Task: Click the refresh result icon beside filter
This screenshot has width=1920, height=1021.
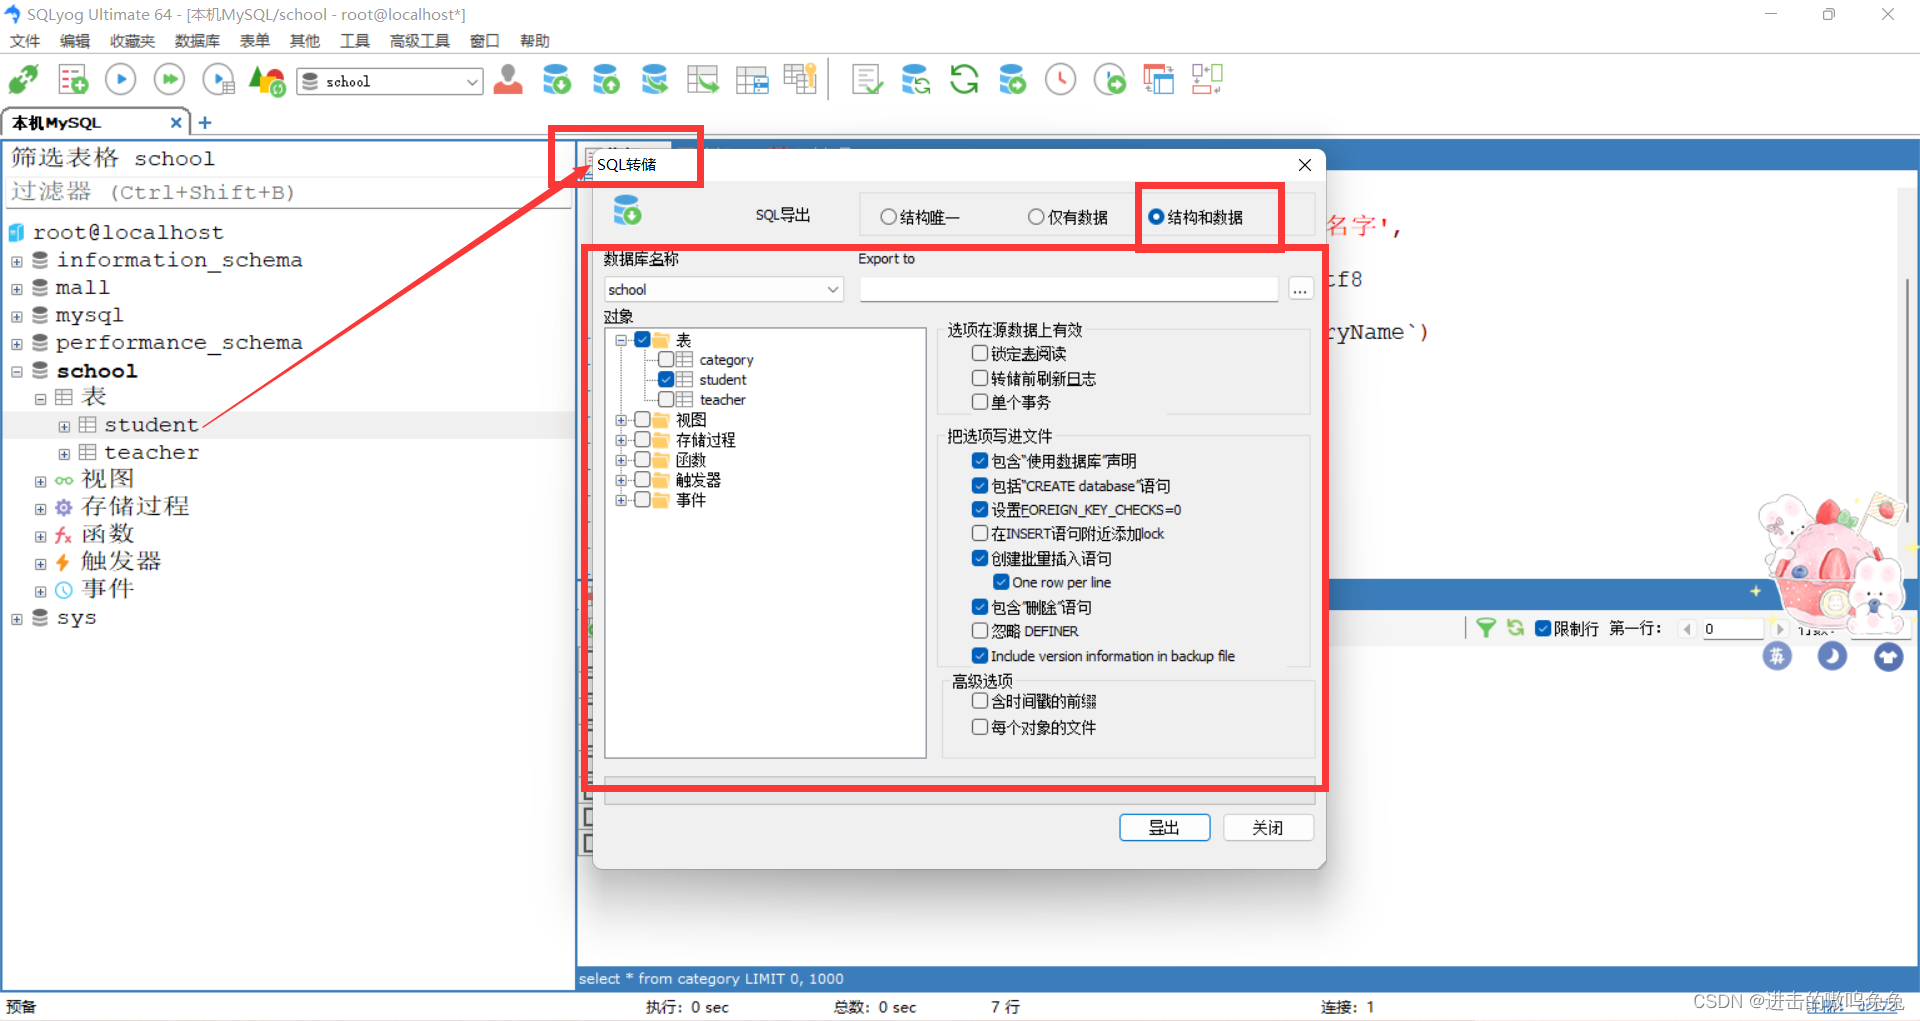Action: coord(1515,628)
